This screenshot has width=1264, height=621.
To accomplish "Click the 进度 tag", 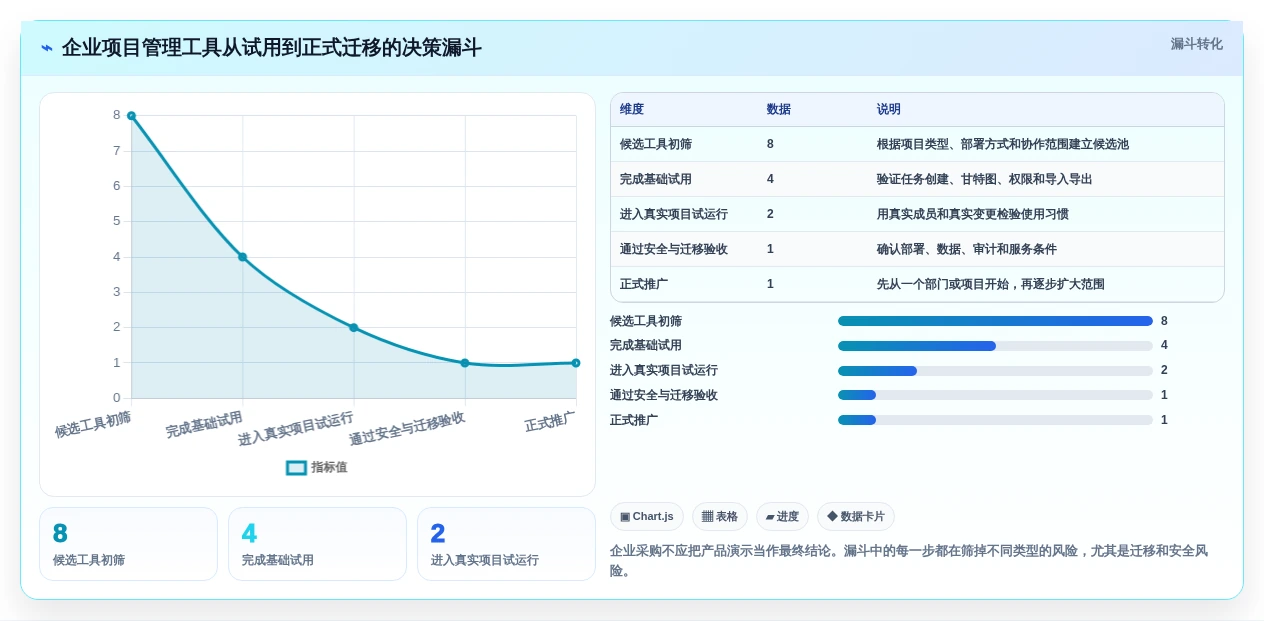I will point(782,517).
